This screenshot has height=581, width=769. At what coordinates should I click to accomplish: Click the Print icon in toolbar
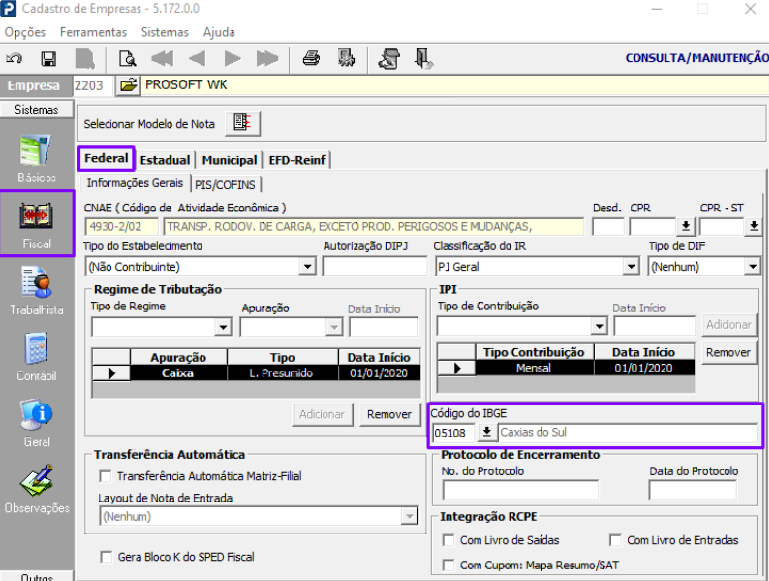[311, 58]
